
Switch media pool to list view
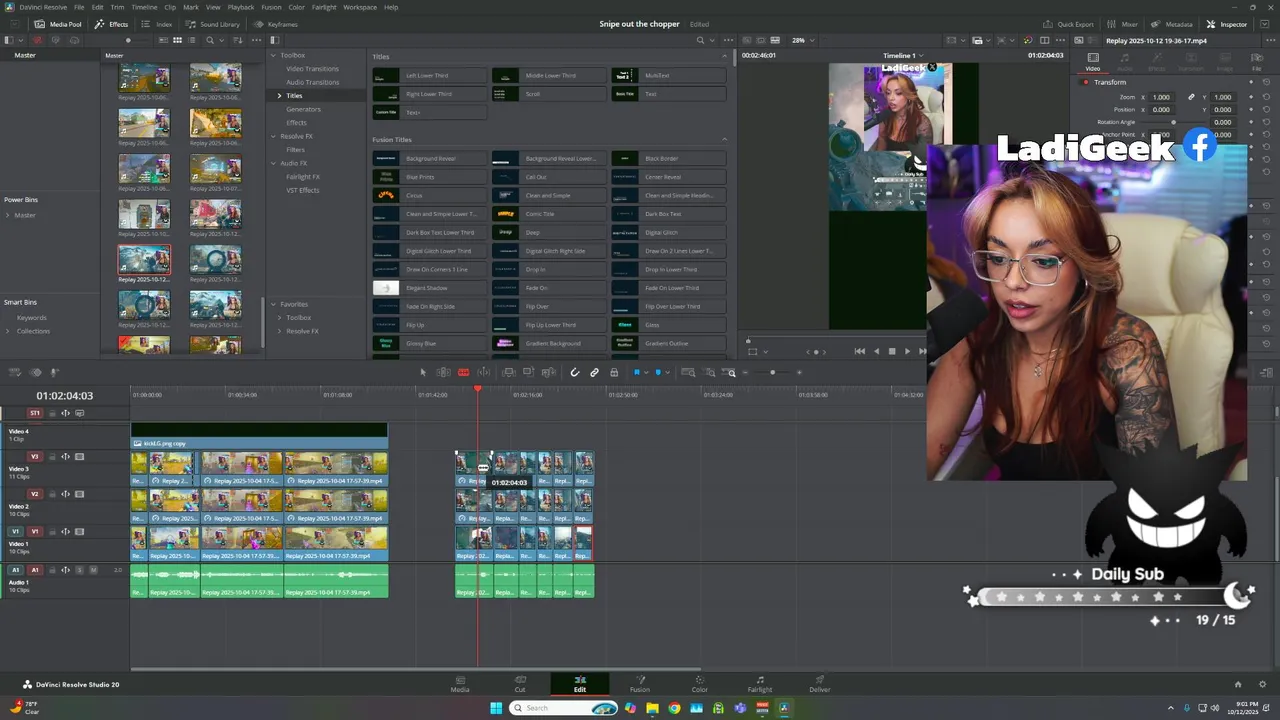tap(191, 40)
